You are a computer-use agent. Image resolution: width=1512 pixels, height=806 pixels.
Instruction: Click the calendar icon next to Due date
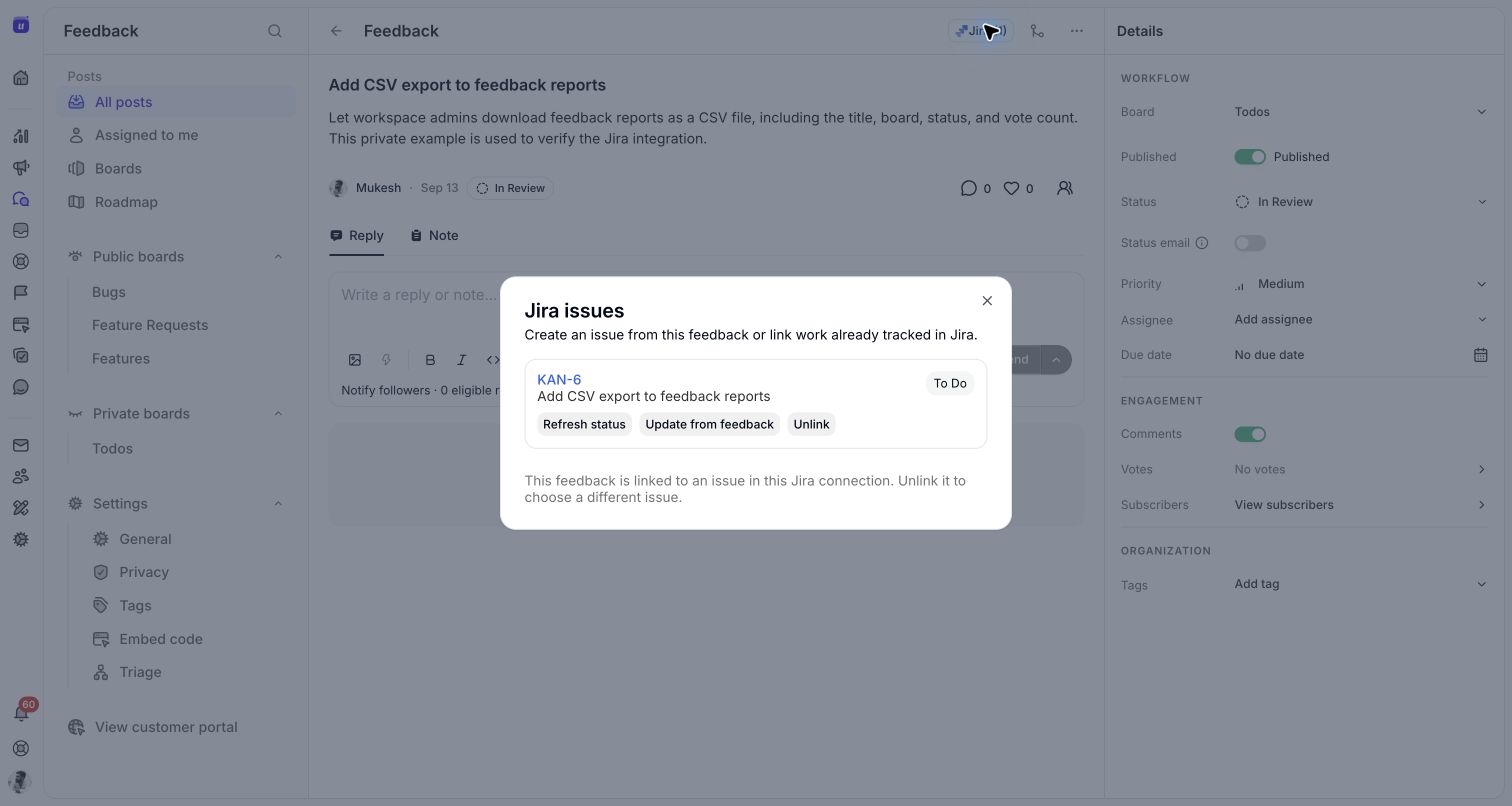click(x=1481, y=355)
